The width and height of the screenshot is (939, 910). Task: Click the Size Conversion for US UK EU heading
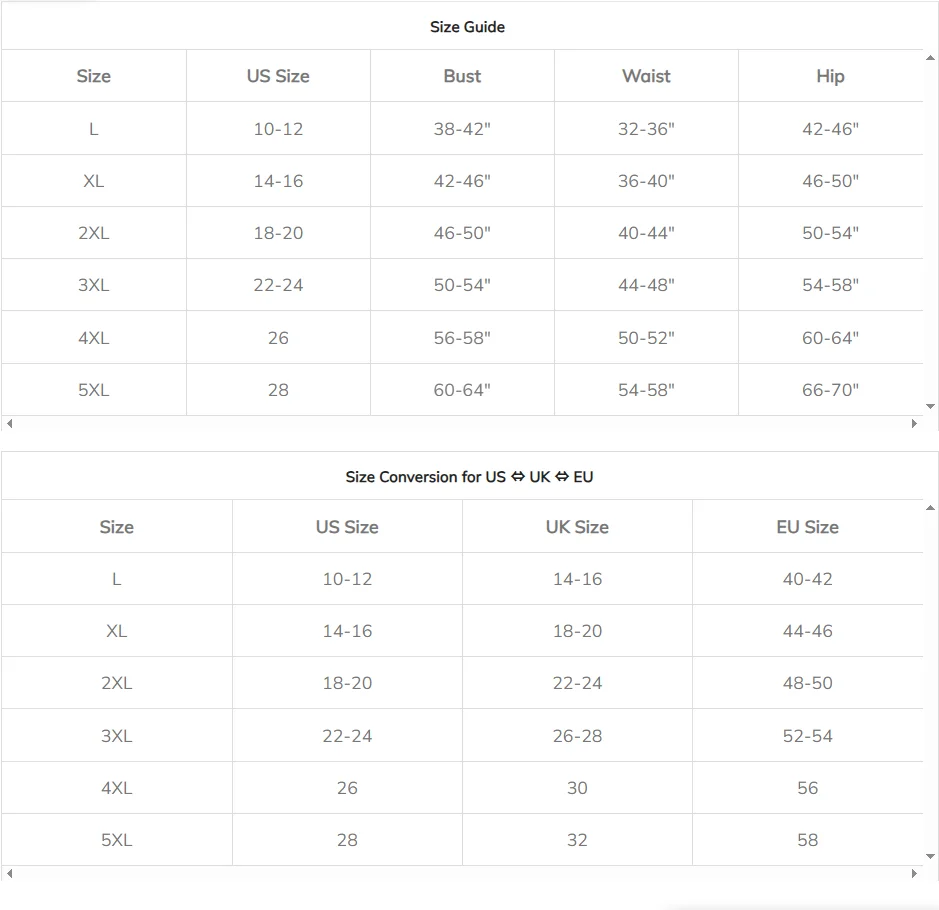[x=469, y=477]
